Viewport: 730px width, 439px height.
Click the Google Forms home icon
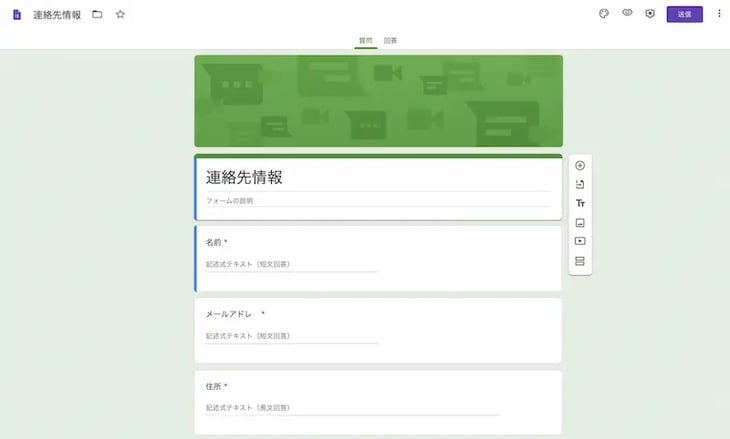16,15
